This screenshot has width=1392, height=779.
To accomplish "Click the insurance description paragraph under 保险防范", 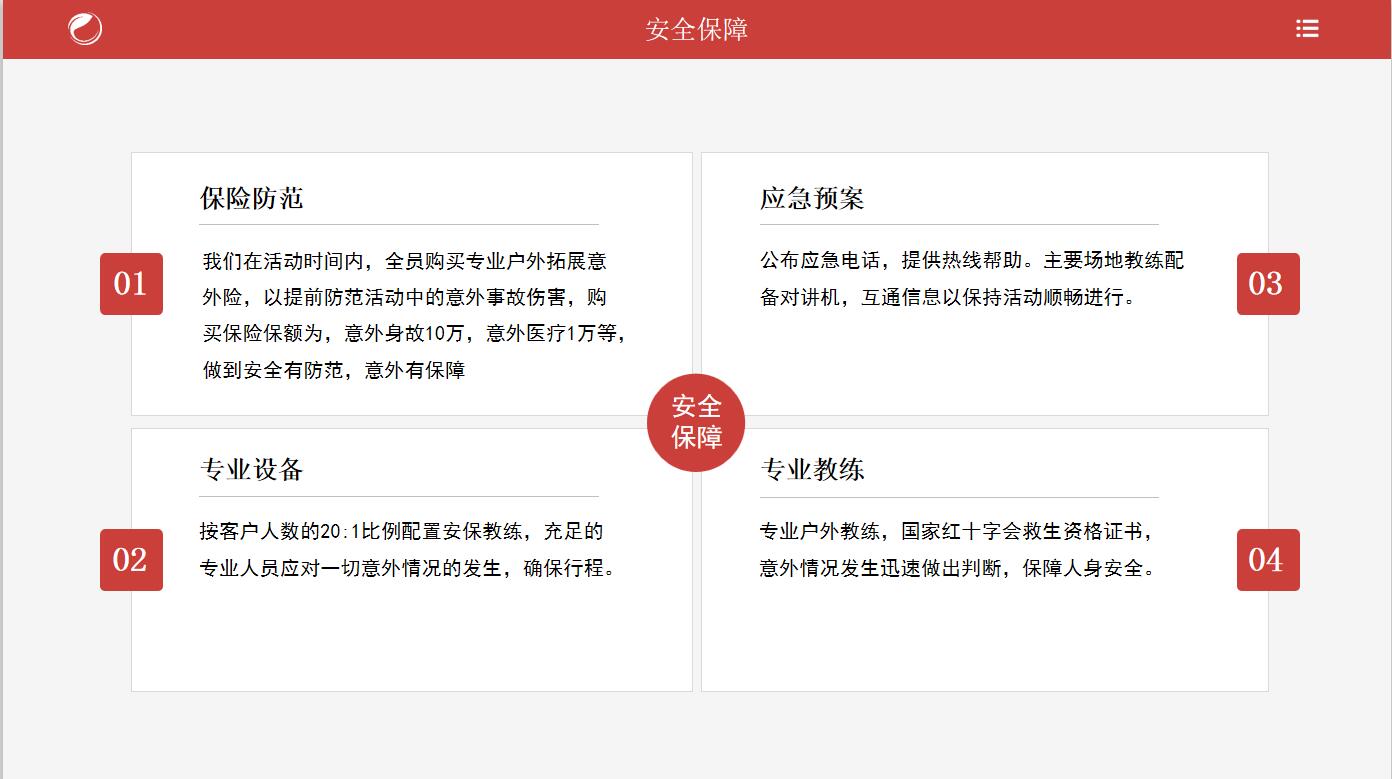I will pyautogui.click(x=414, y=316).
